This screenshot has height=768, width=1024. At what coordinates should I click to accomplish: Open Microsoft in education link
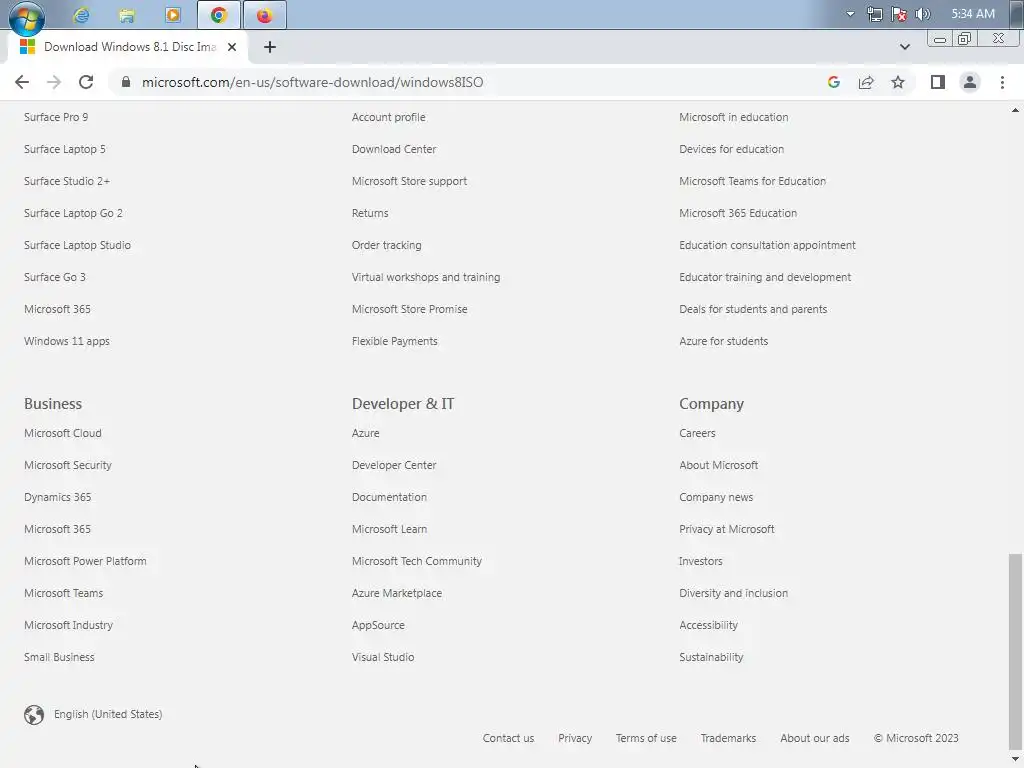click(x=733, y=118)
